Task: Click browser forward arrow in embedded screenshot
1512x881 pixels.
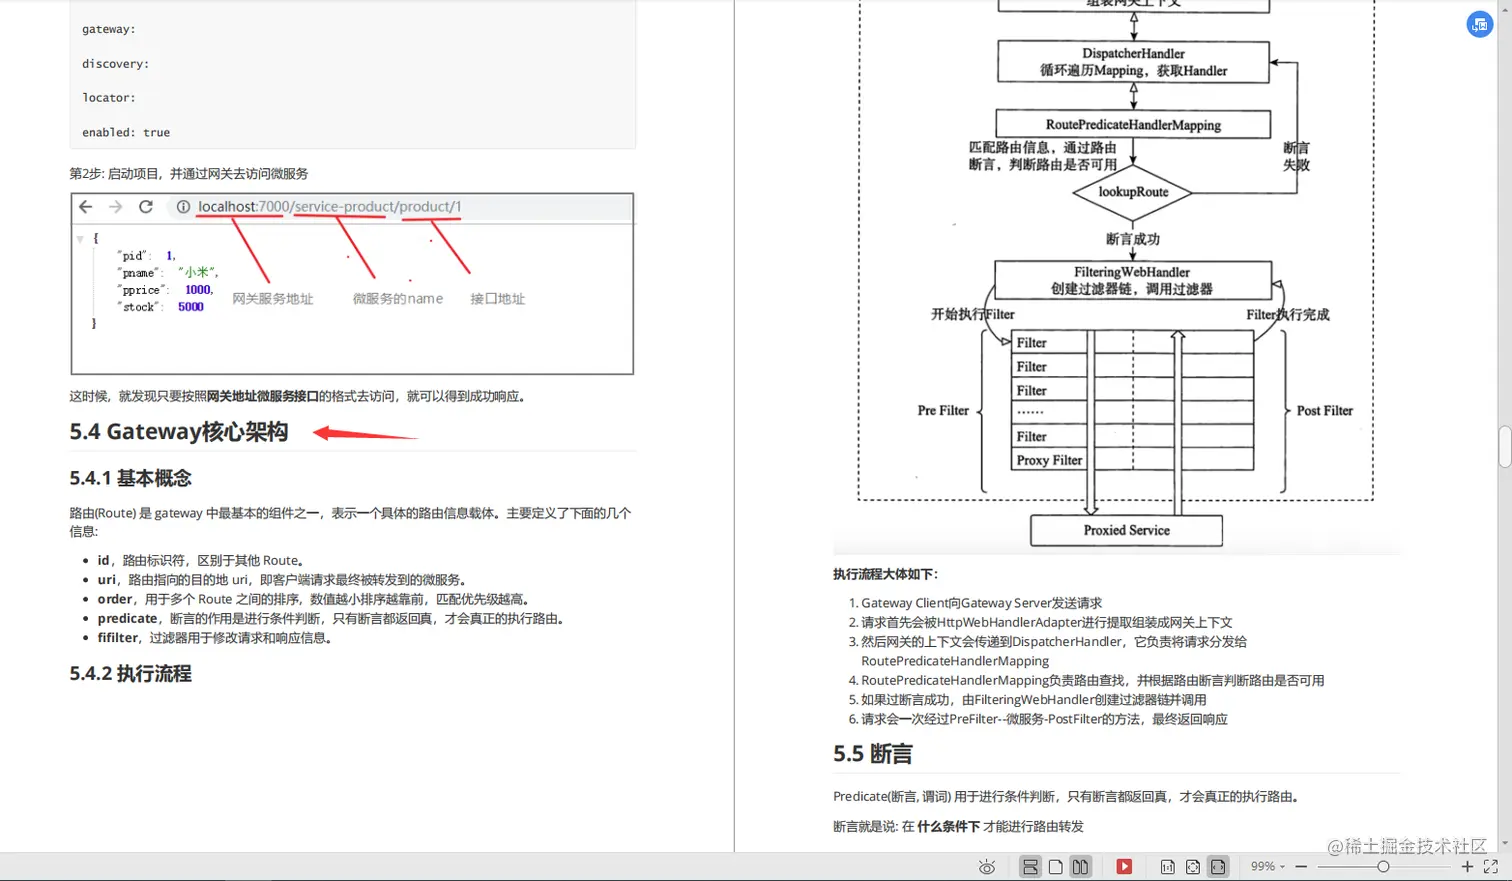Action: point(116,207)
